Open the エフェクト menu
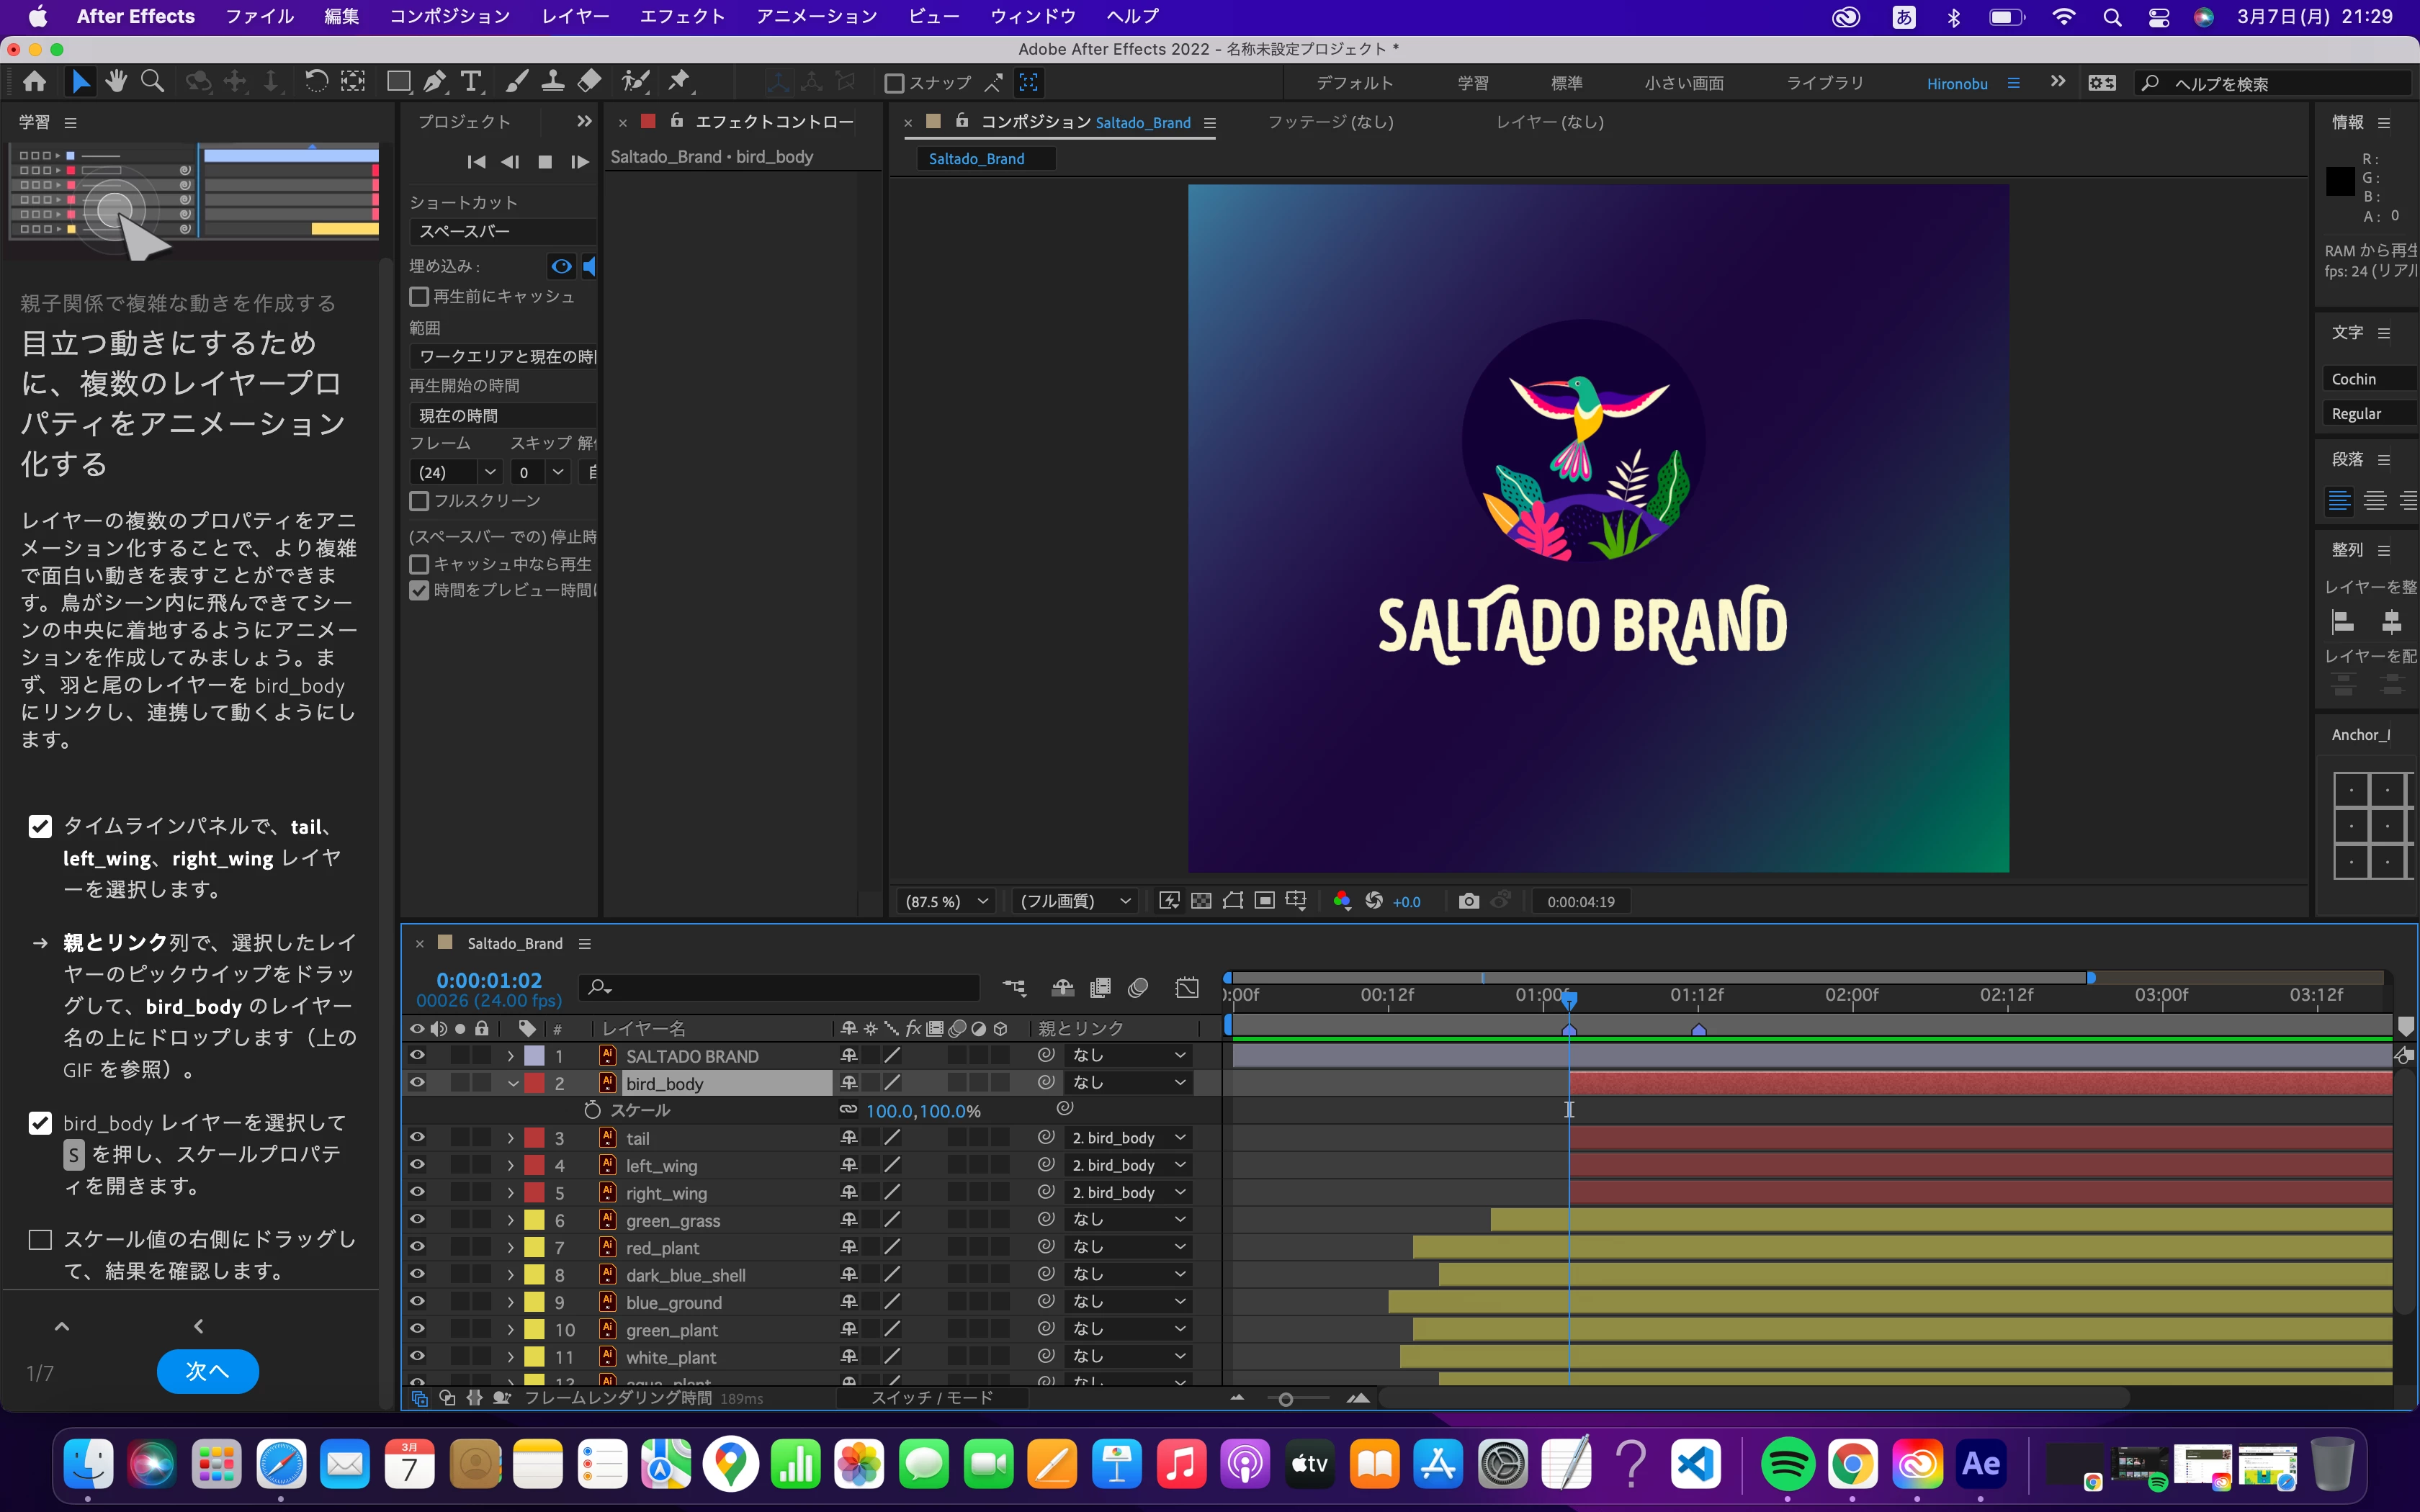This screenshot has height=1512, width=2420. (x=681, y=16)
